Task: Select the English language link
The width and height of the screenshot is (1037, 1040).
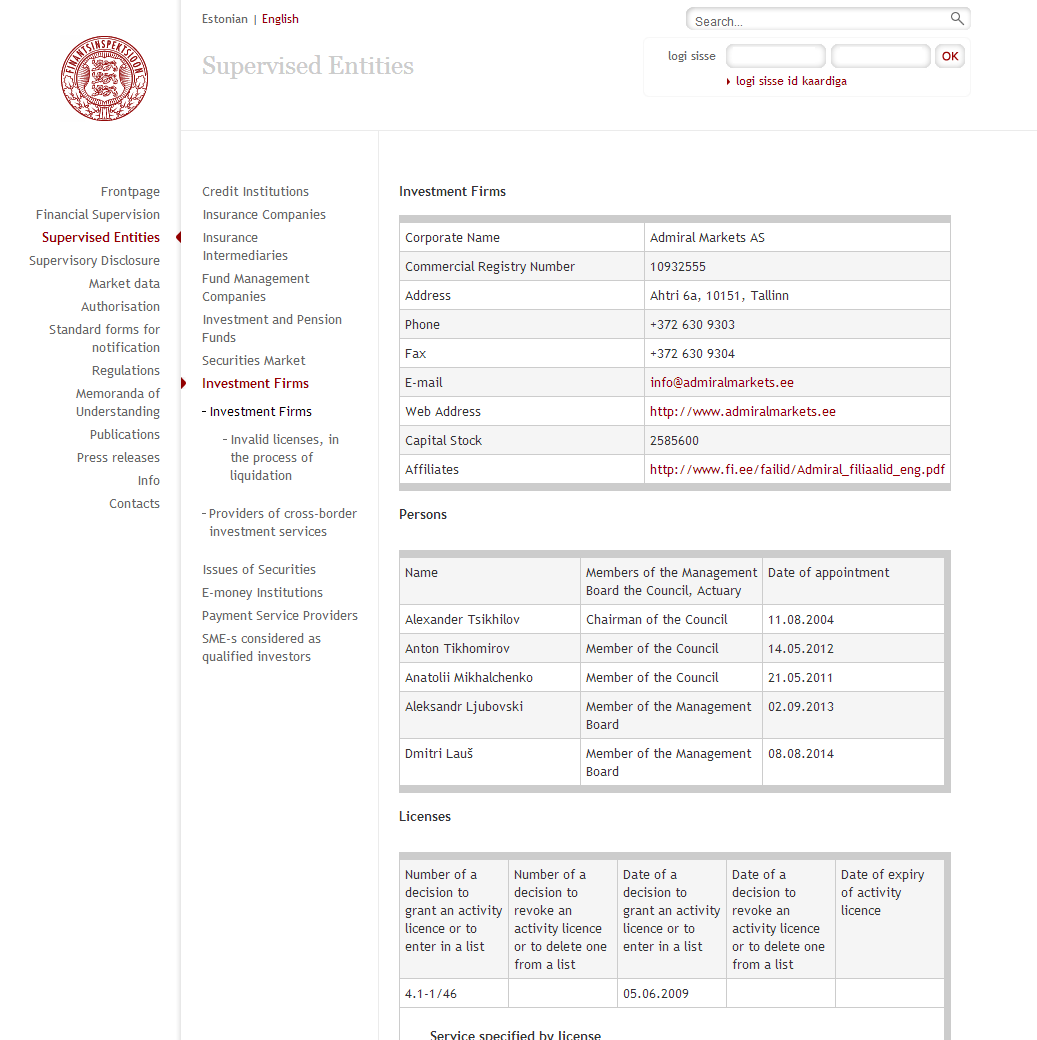Action: [280, 19]
